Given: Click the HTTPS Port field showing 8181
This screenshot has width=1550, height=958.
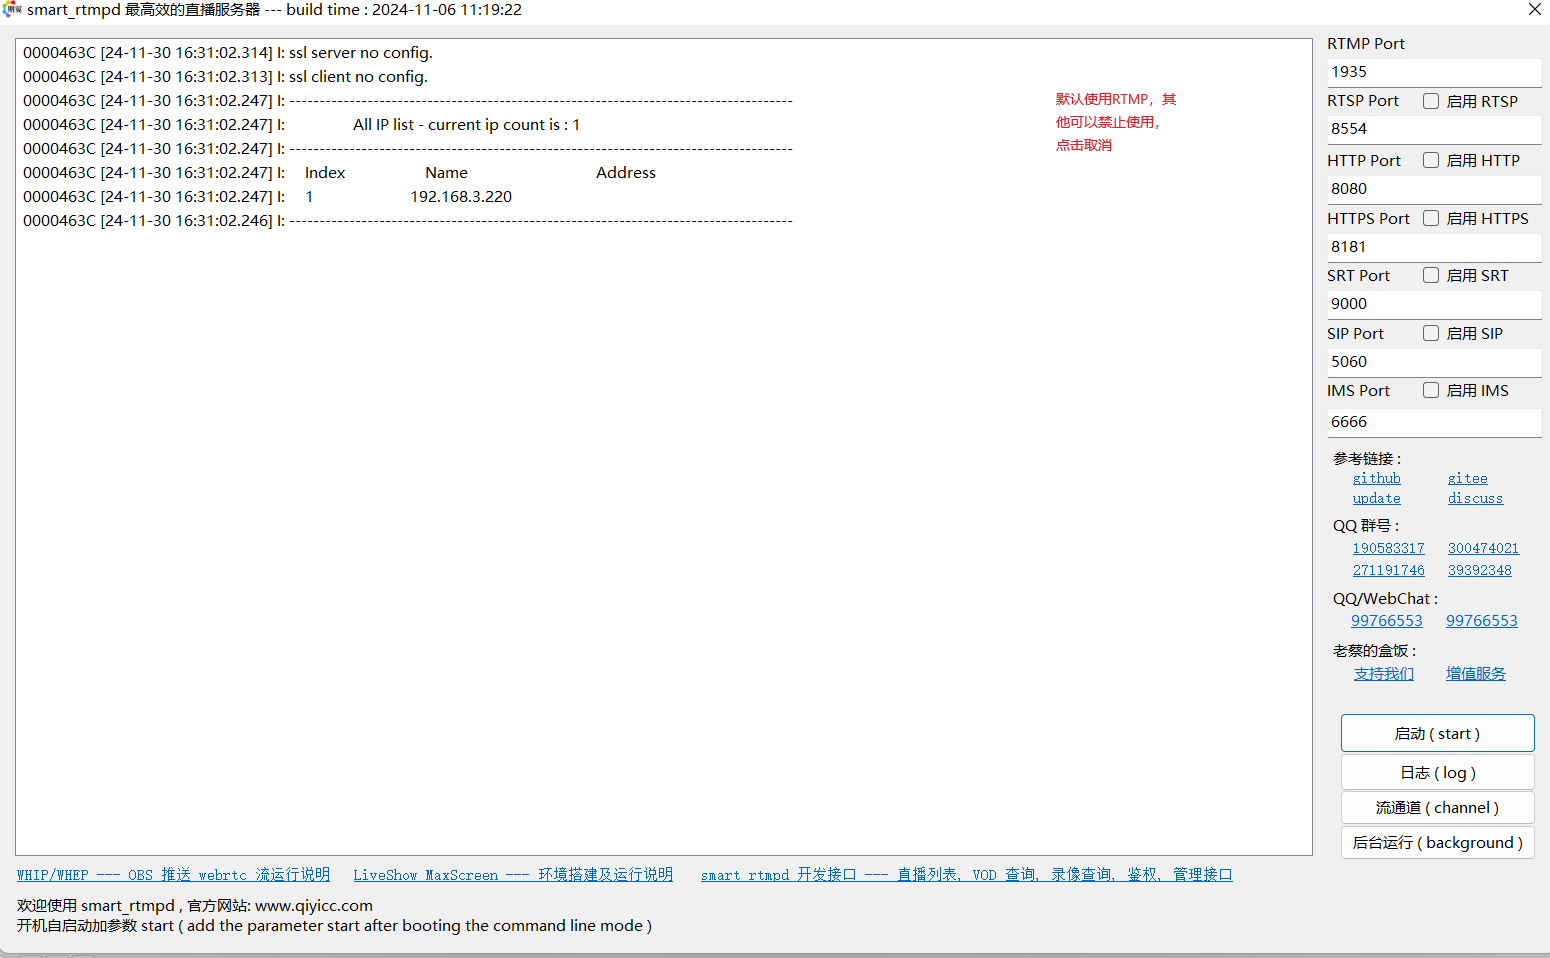Looking at the screenshot, I should coord(1434,247).
